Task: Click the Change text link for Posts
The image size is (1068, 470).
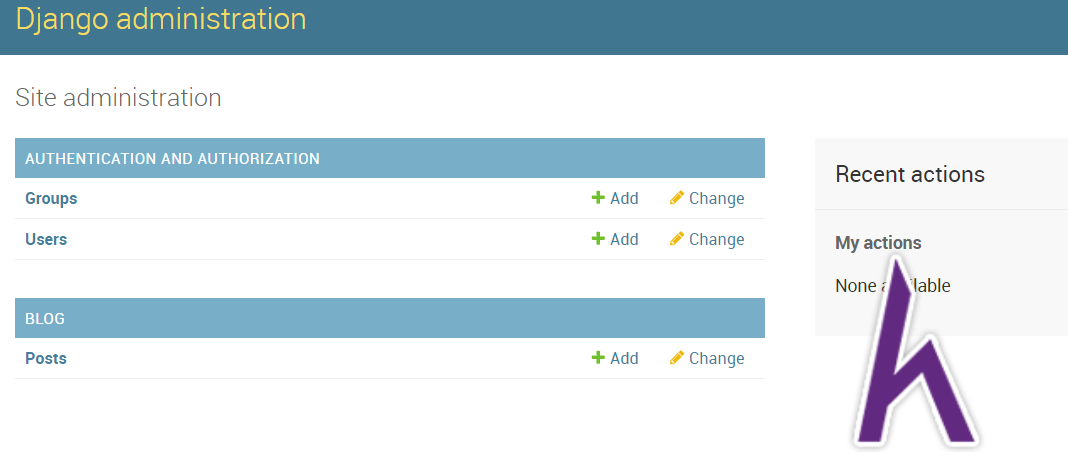Action: (717, 359)
